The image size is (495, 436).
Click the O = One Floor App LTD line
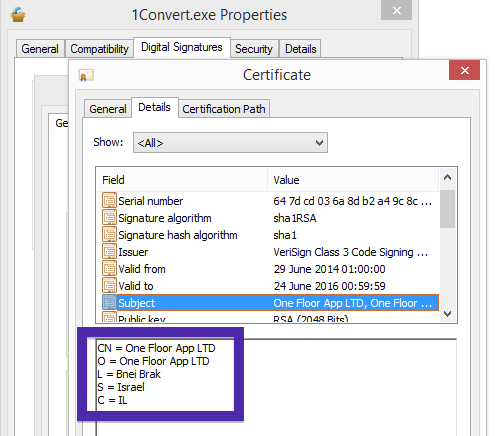coord(153,361)
